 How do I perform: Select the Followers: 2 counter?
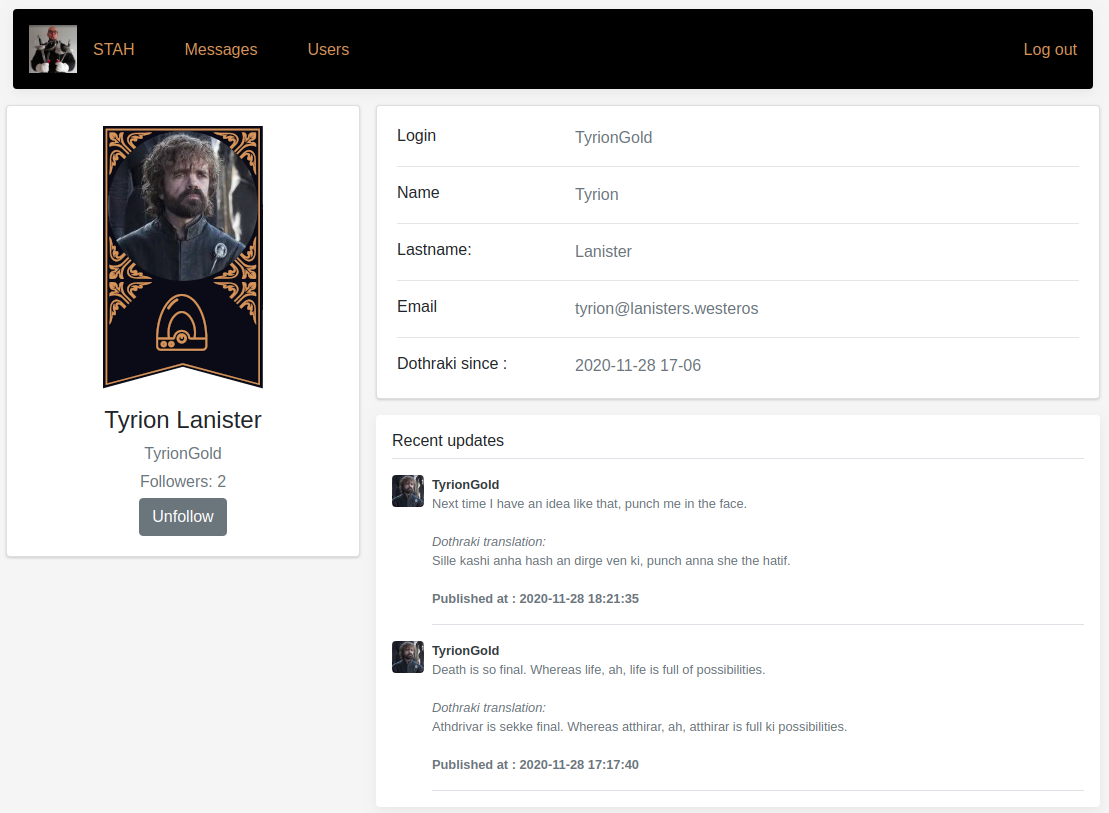(183, 481)
